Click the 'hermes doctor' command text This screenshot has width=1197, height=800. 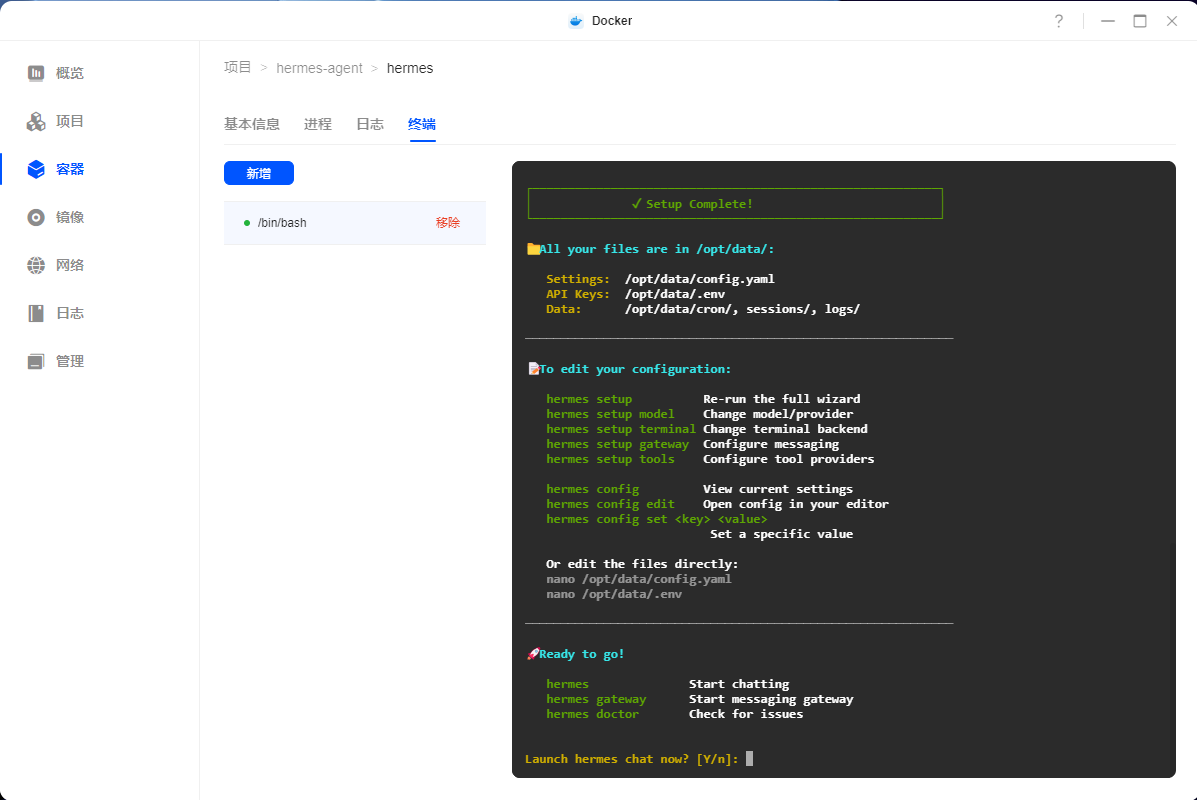tap(592, 714)
